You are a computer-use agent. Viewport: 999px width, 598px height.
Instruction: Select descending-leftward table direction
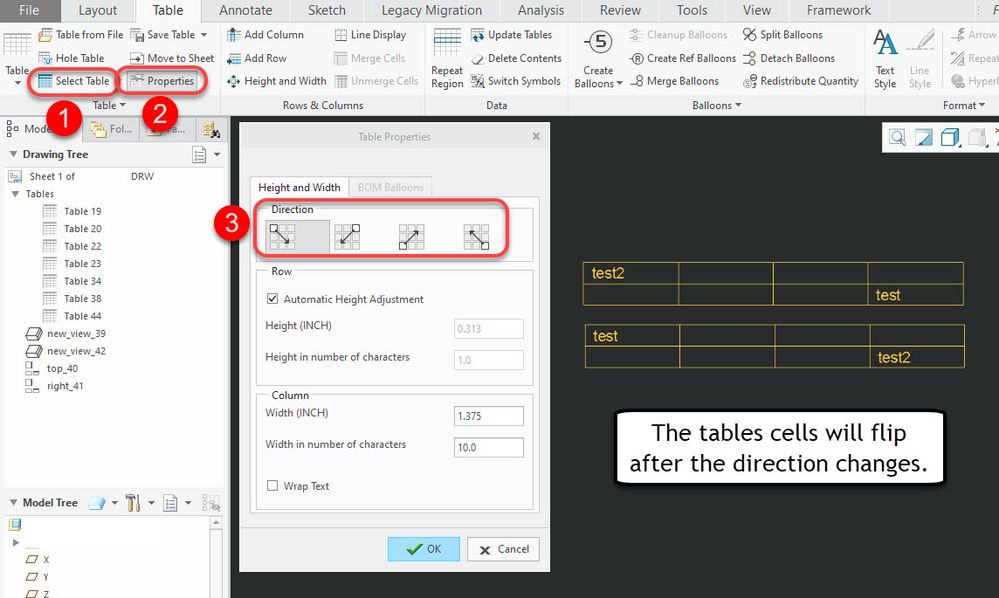click(x=347, y=236)
